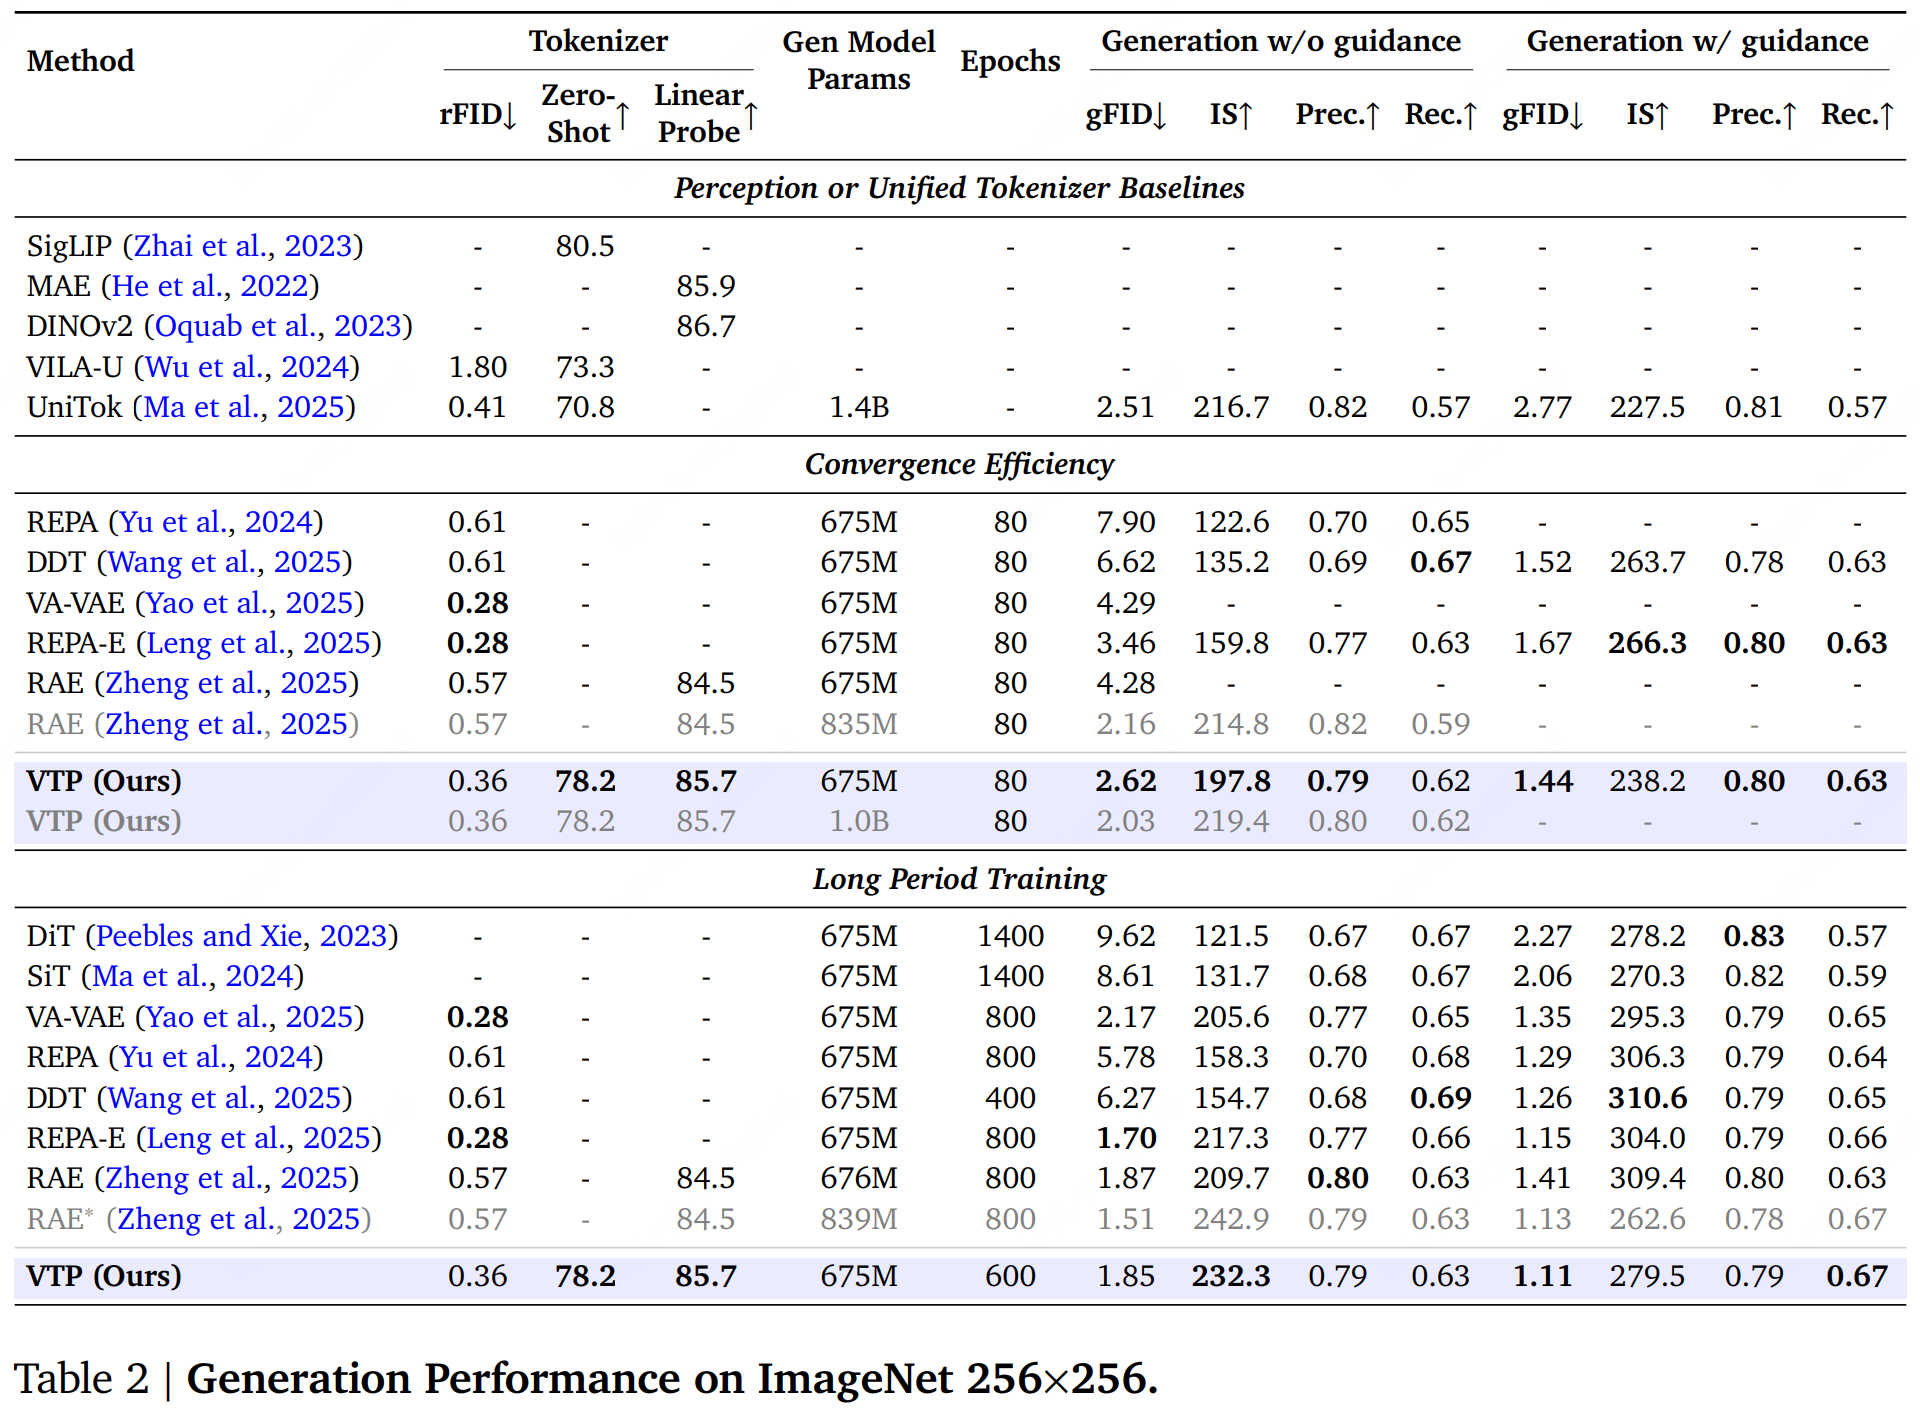Click the Wu et al., 2024 citation
This screenshot has height=1419, width=1920.
point(247,367)
